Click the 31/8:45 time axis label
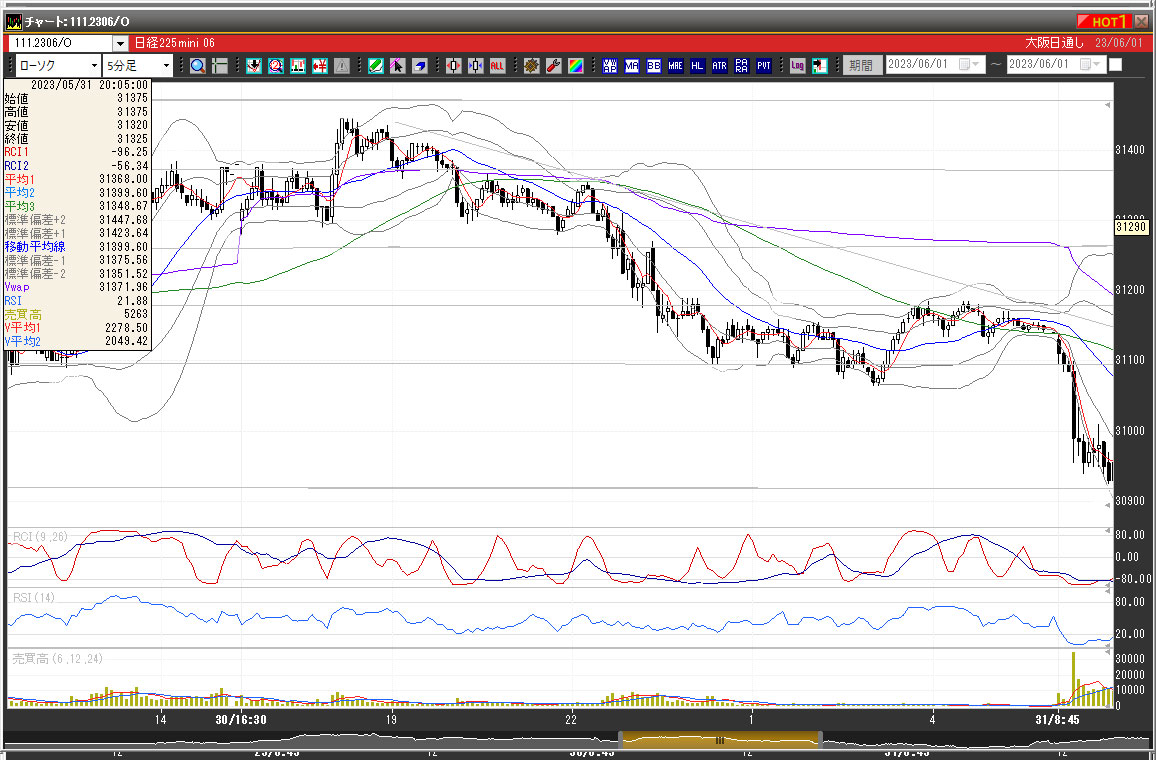The width and height of the screenshot is (1156, 760). coord(1057,719)
